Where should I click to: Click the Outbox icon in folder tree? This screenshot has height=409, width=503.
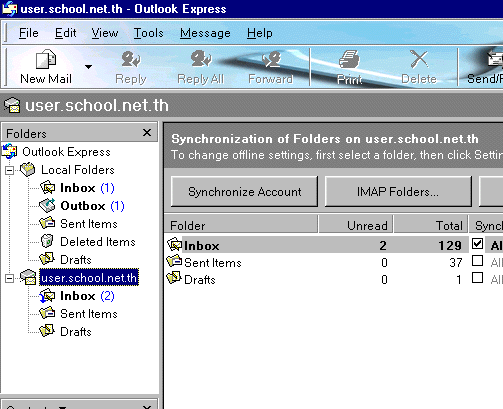coord(47,205)
